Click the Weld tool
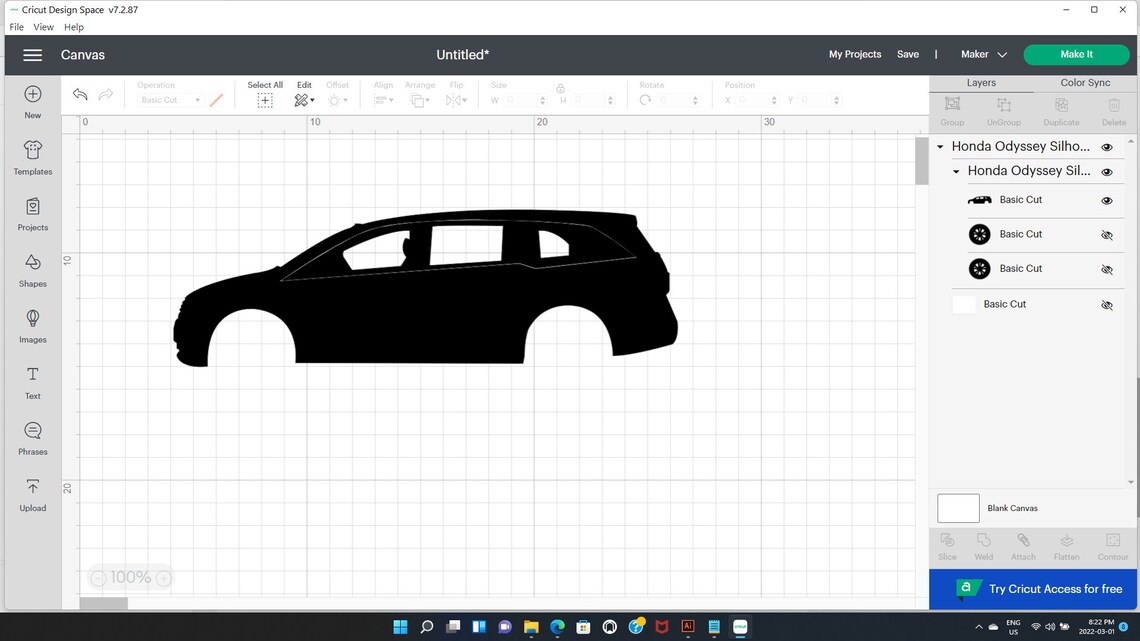The image size is (1140, 641). coord(983,545)
